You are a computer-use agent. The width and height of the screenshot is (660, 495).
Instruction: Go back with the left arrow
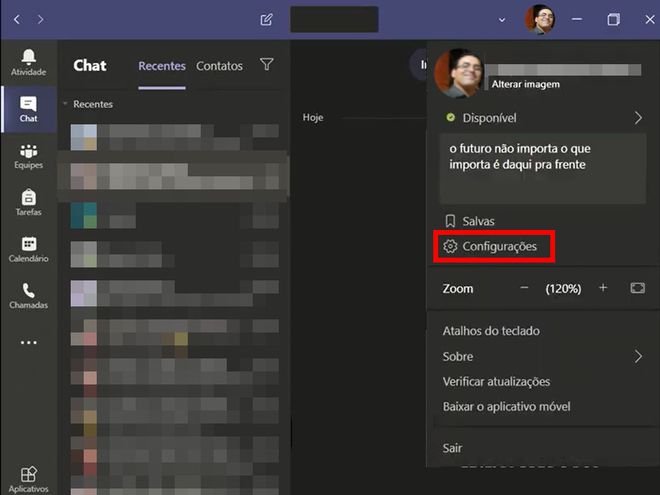click(17, 19)
